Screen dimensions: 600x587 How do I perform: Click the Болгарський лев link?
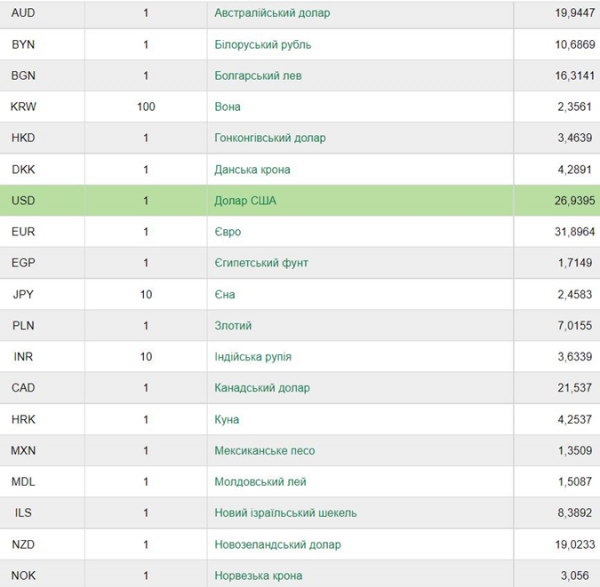[258, 76]
